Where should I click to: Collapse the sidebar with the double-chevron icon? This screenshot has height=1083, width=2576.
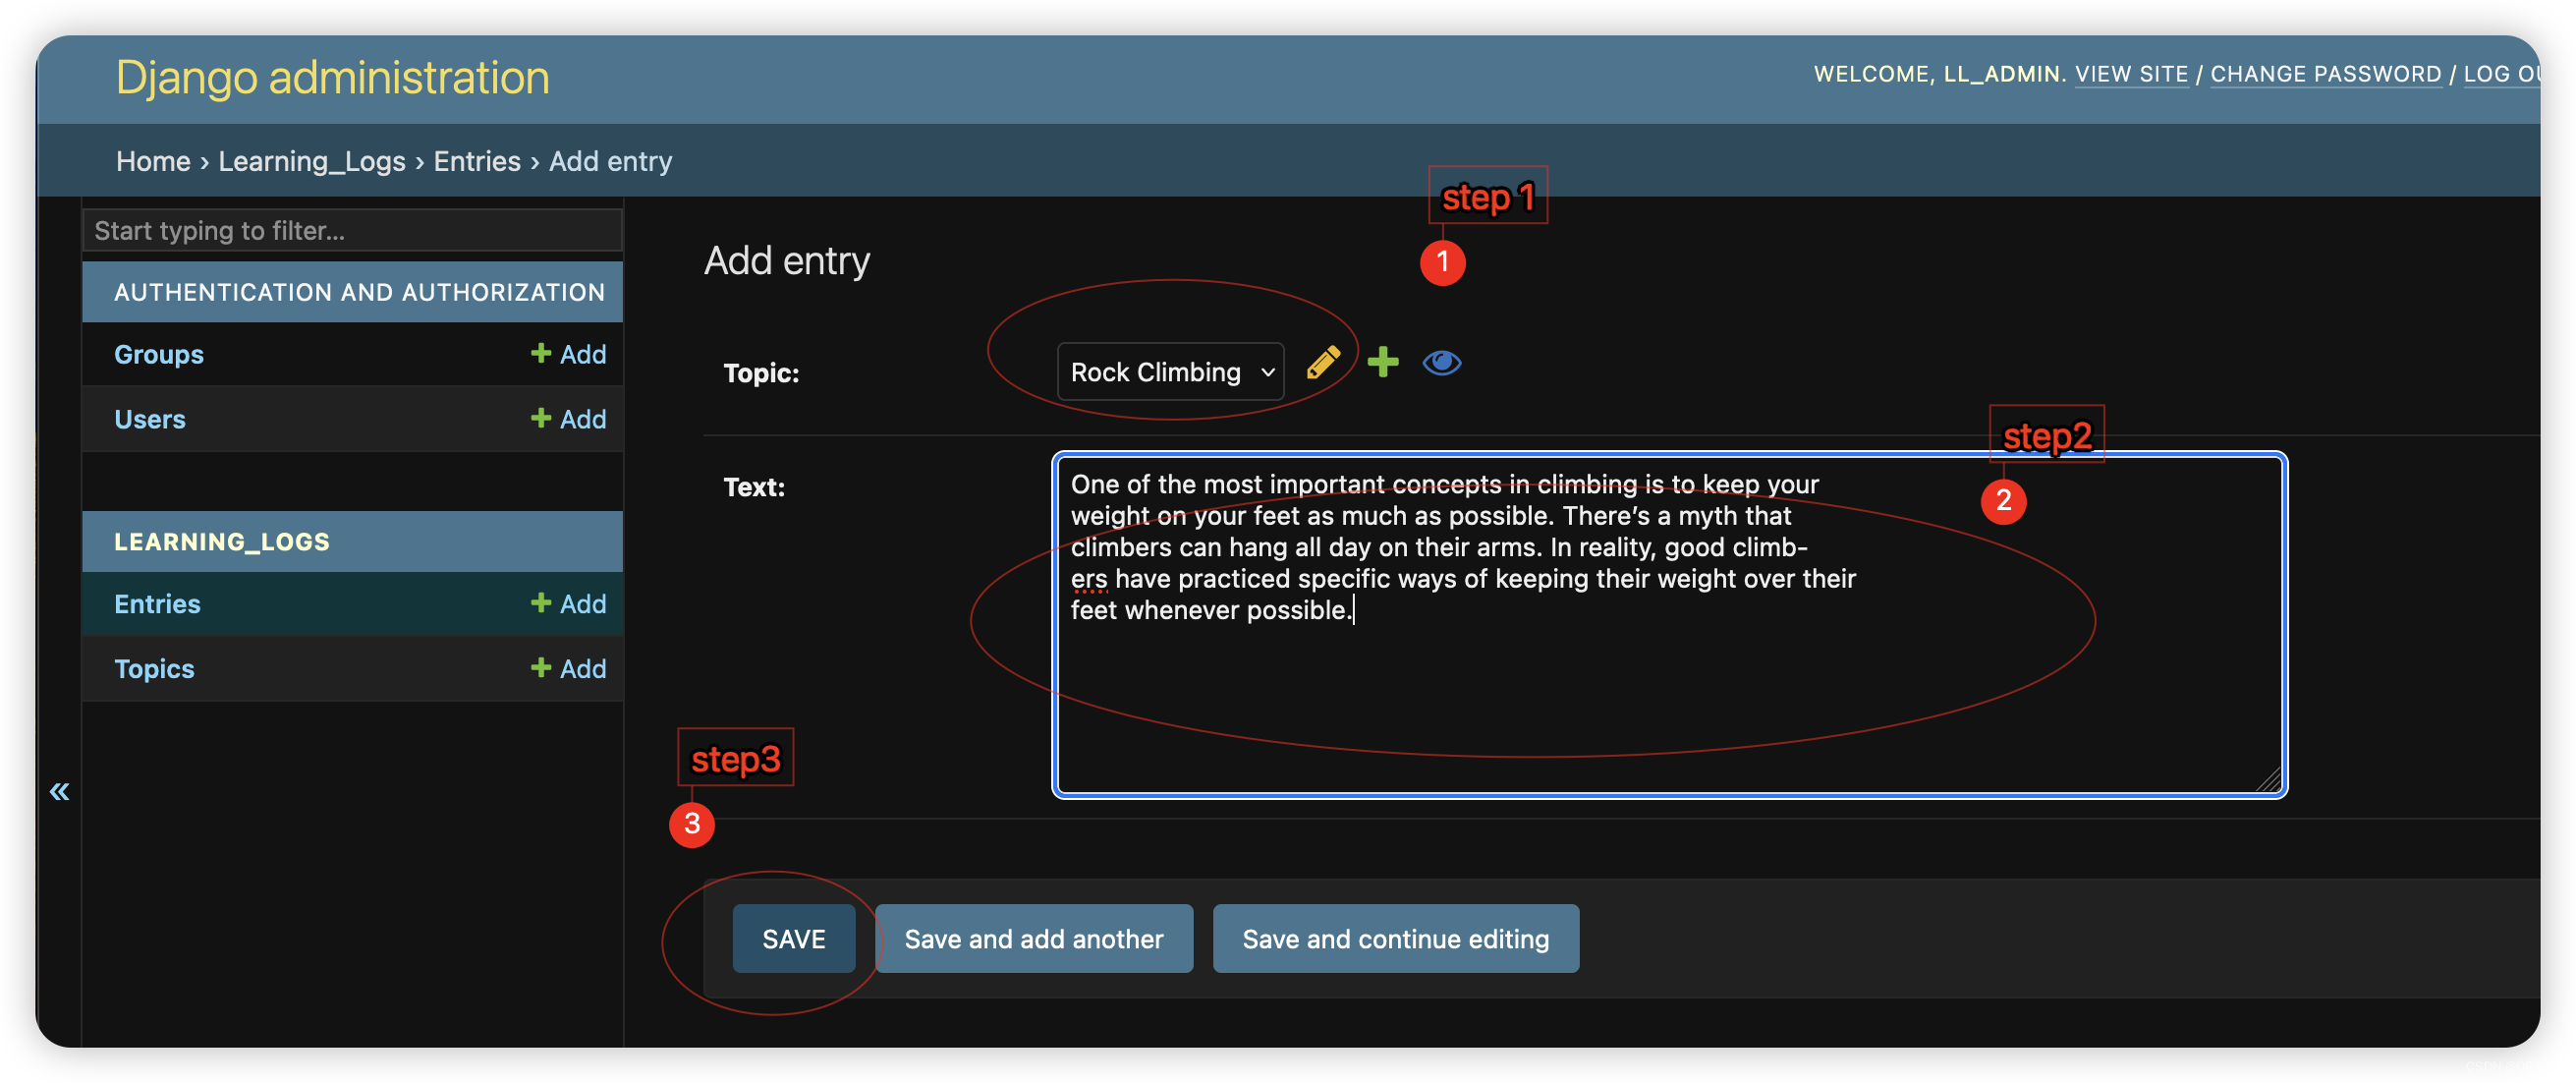59,791
